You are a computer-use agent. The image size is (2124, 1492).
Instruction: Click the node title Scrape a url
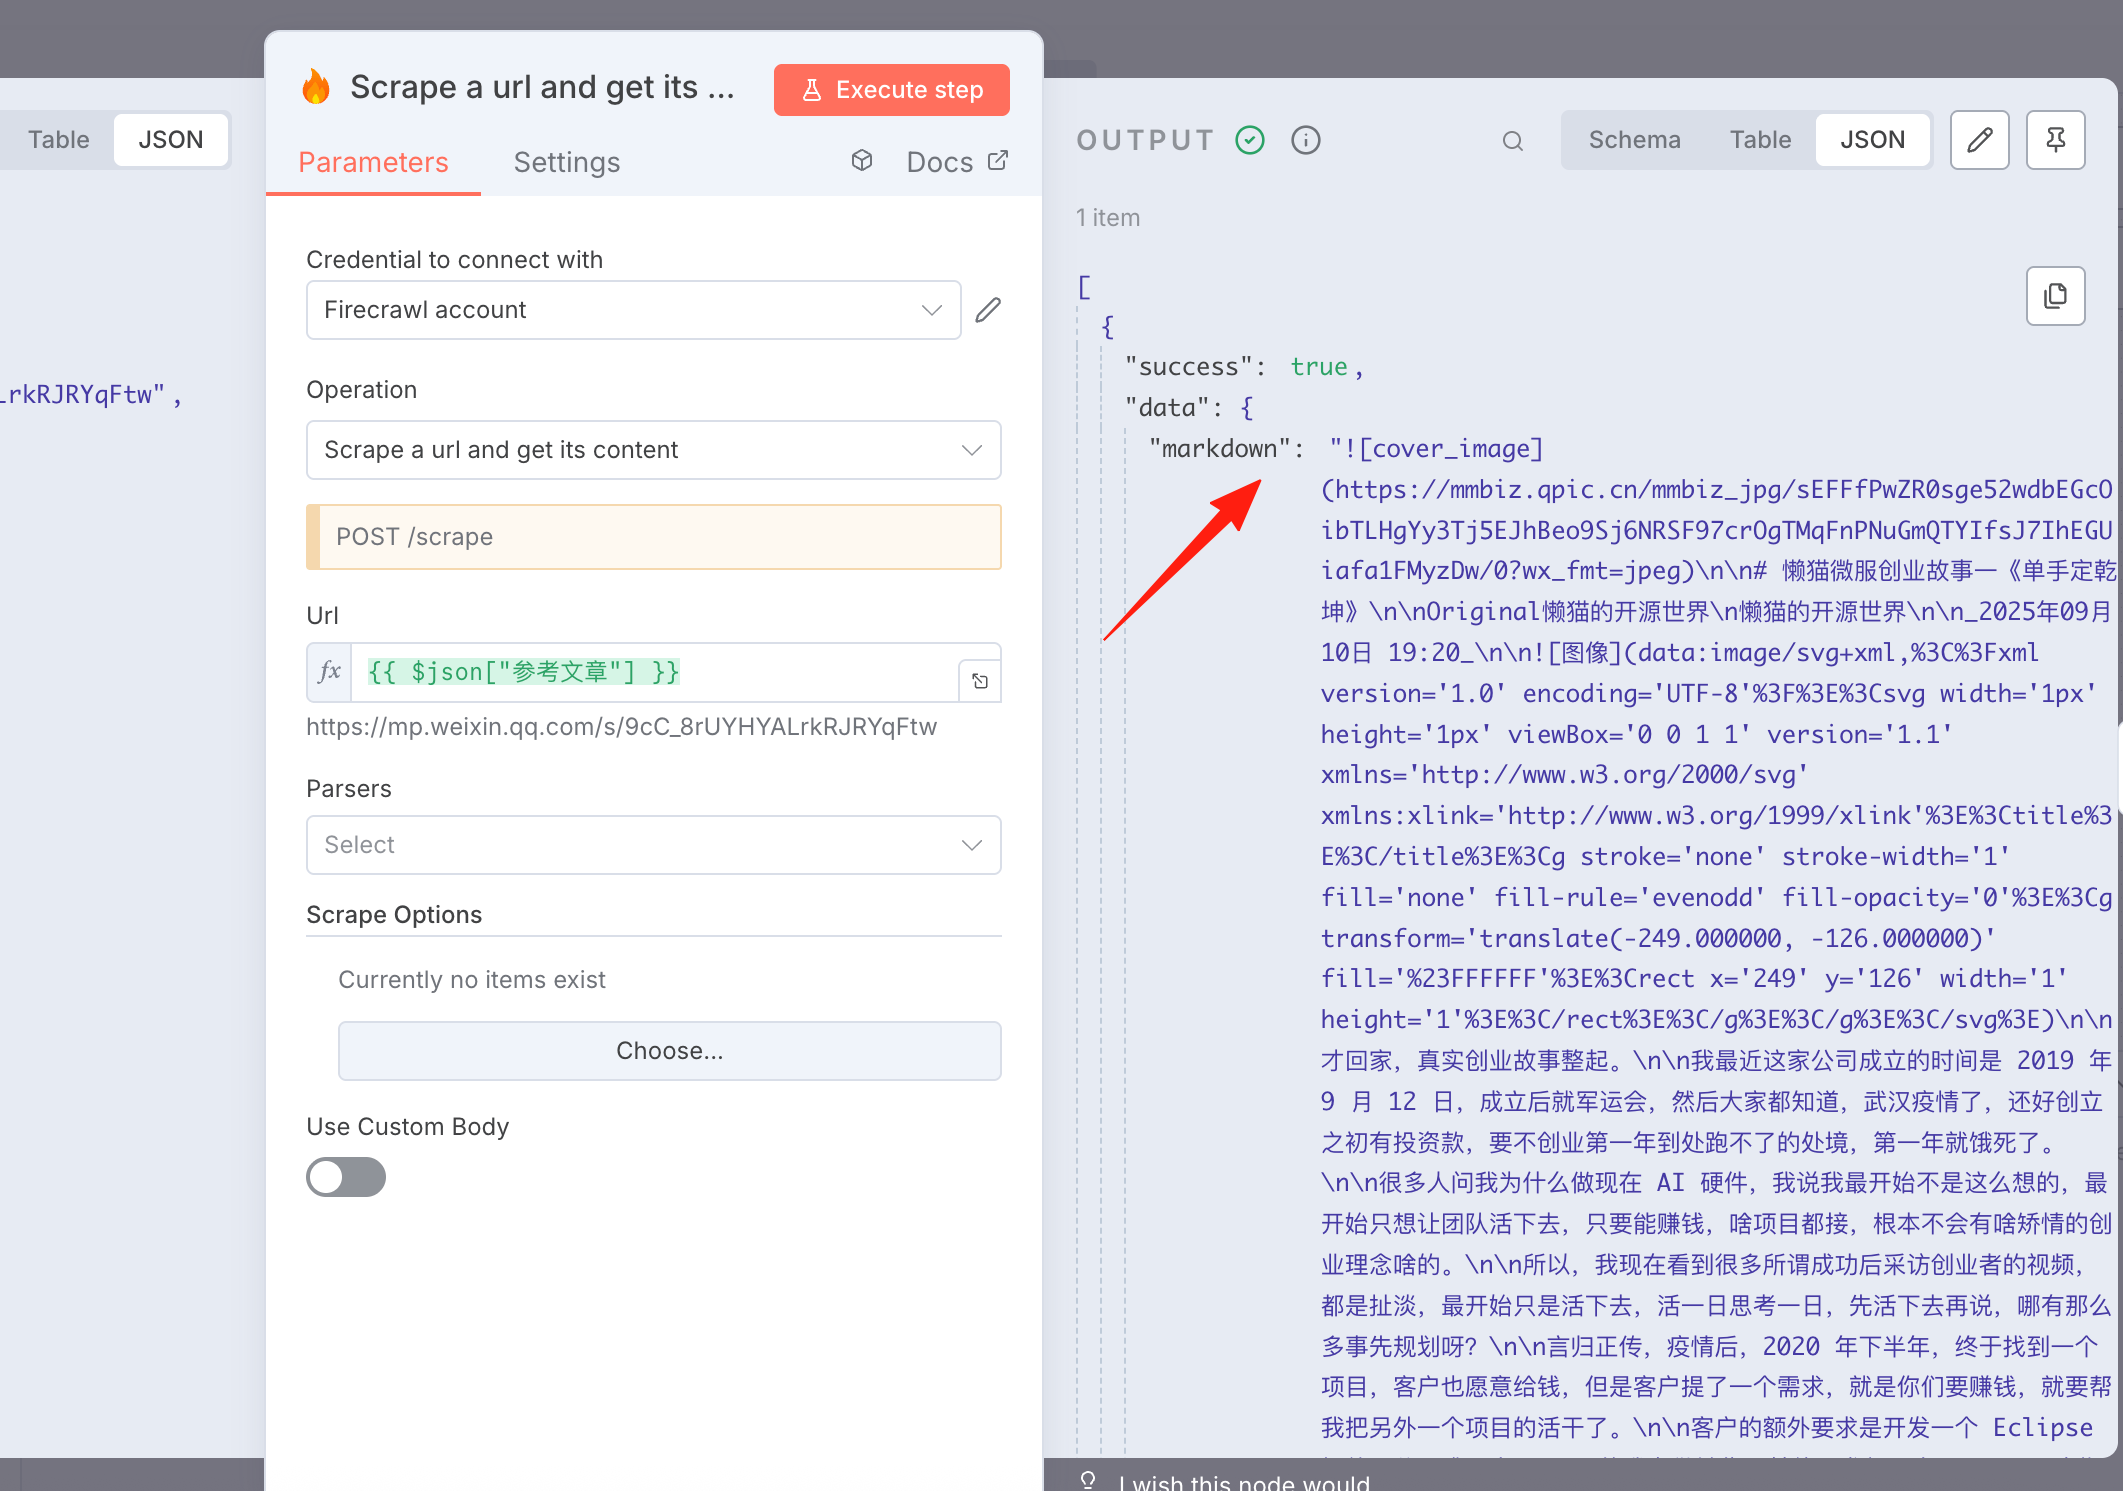[542, 88]
